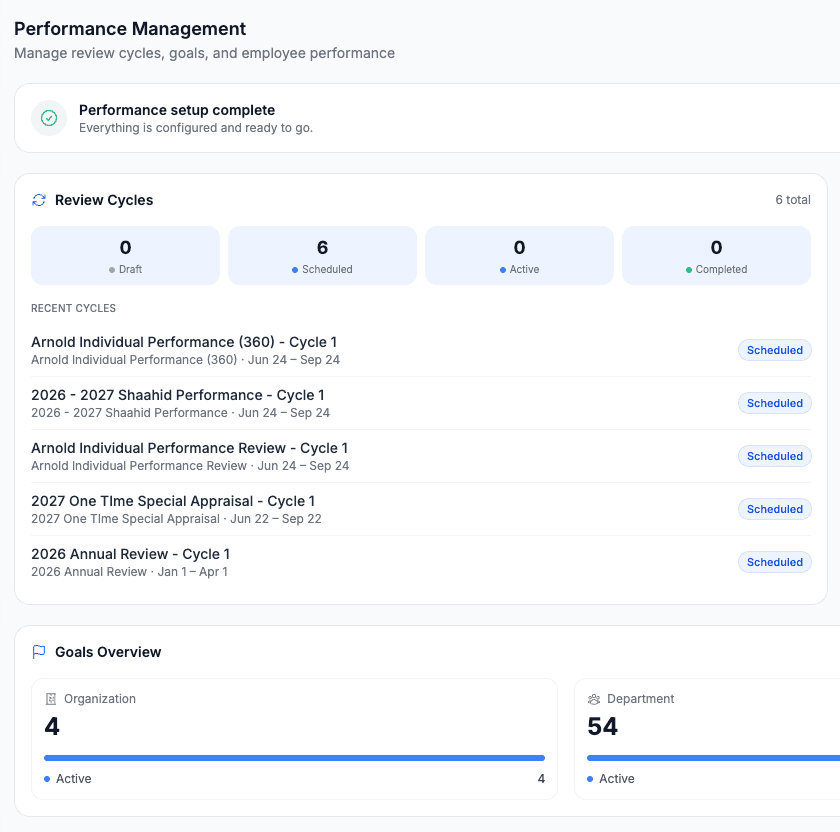The height and width of the screenshot is (832, 840).
Task: Click the Active label under Department goals
Action: pos(617,778)
